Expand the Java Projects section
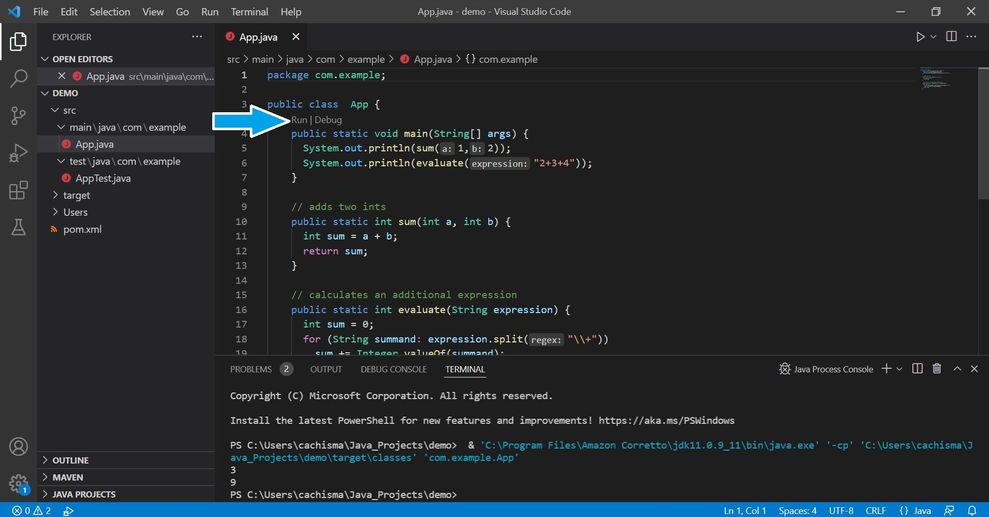The image size is (989, 517). click(x=126, y=494)
